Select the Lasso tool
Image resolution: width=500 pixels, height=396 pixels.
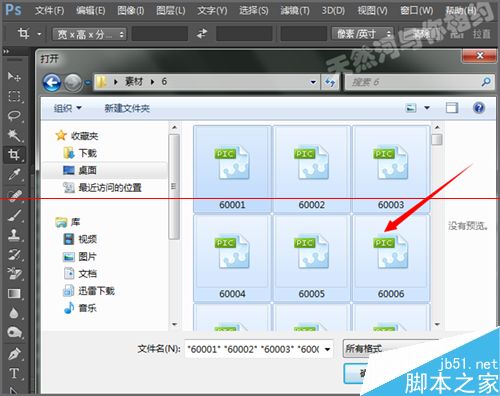tap(14, 116)
